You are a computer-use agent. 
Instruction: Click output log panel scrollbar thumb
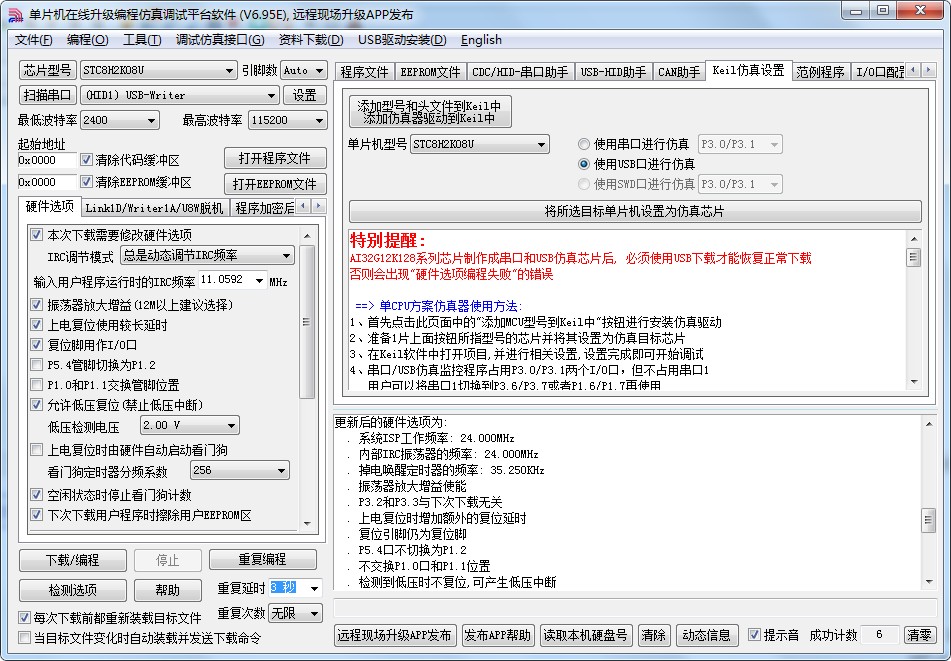(928, 520)
